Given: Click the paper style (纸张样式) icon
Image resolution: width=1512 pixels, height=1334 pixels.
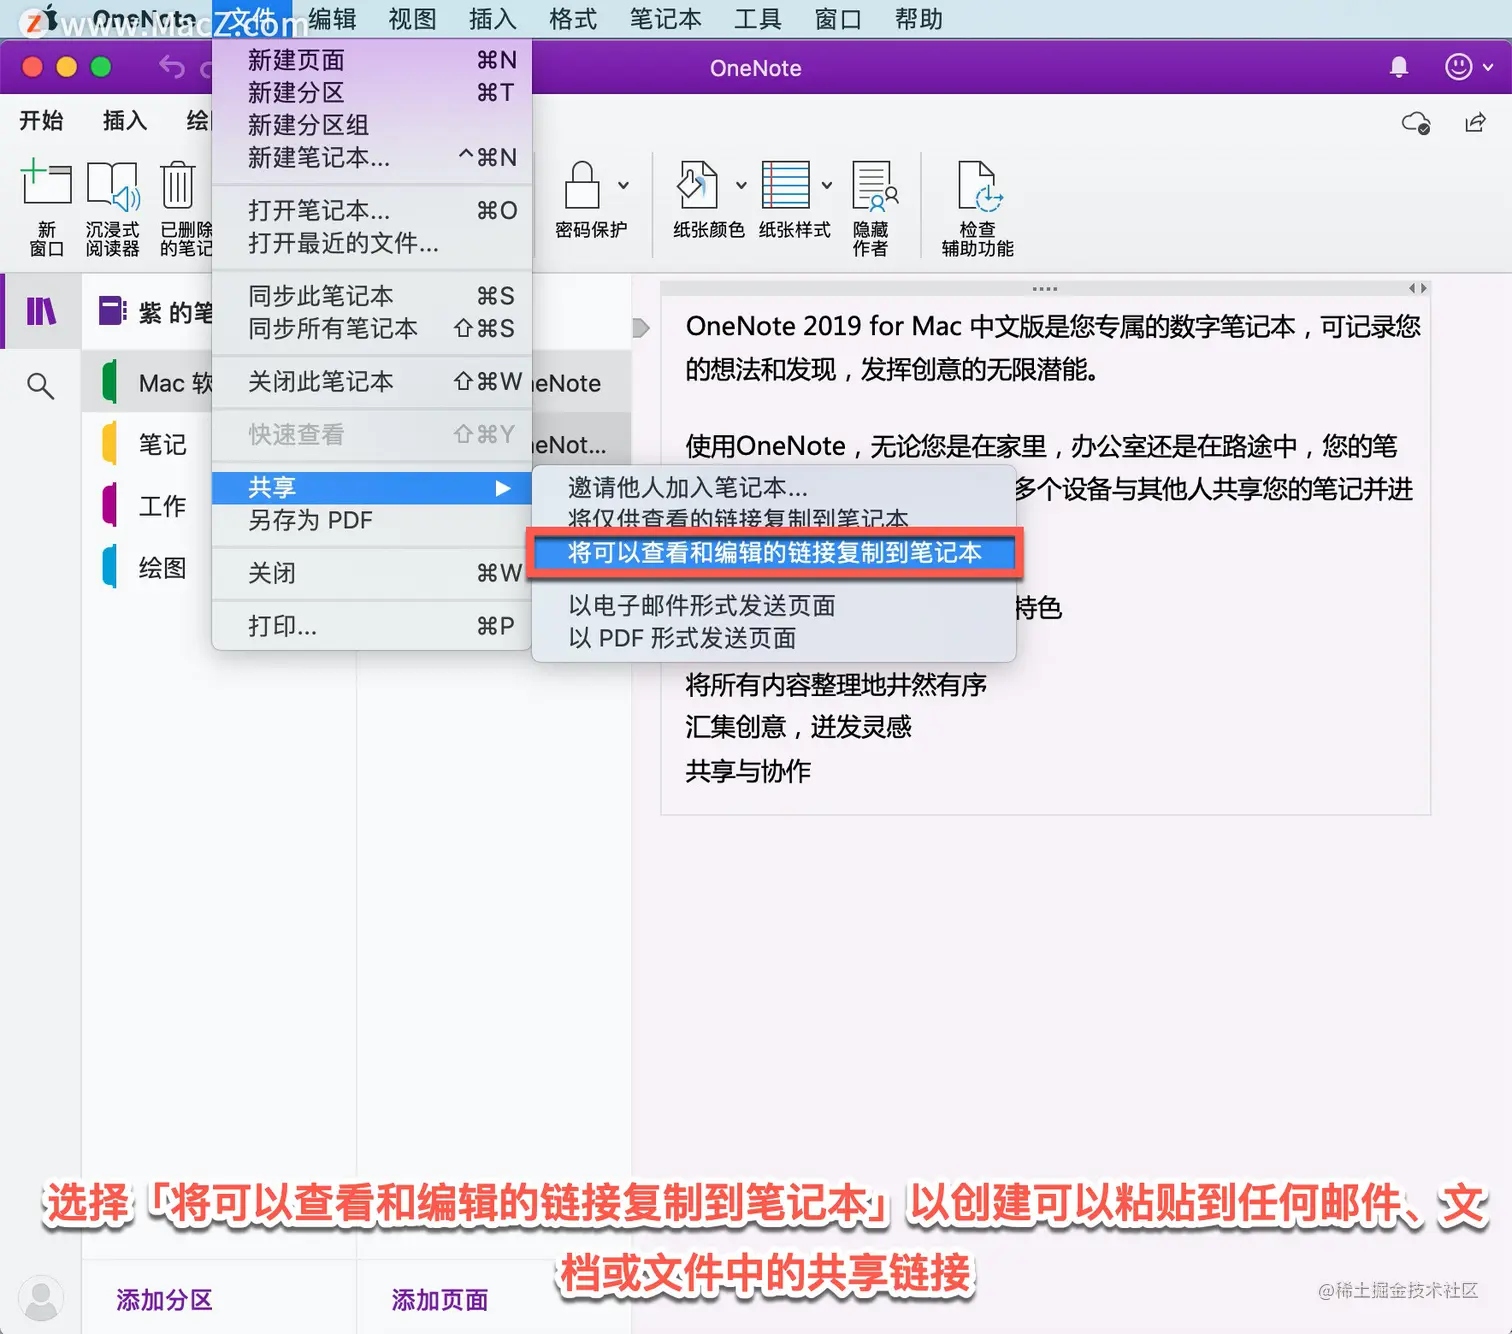Looking at the screenshot, I should 786,185.
